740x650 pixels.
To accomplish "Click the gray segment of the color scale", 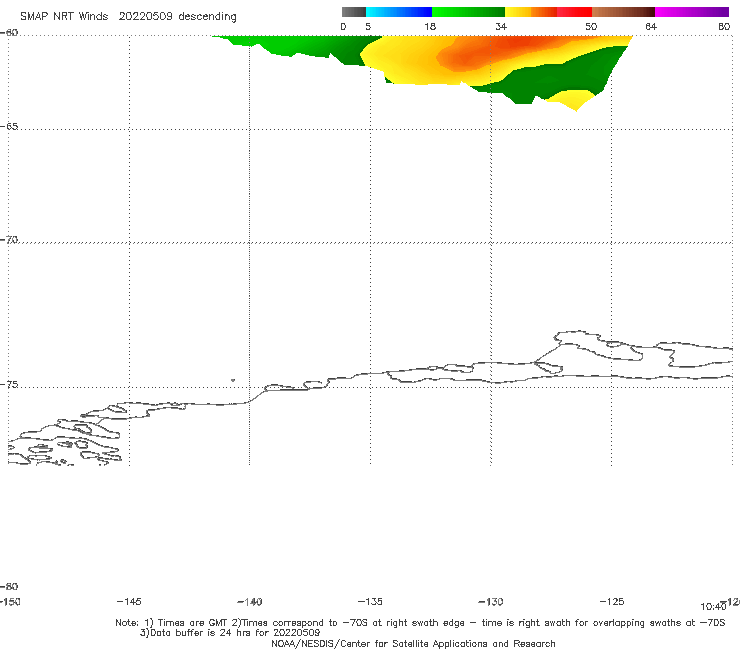I will (x=353, y=12).
